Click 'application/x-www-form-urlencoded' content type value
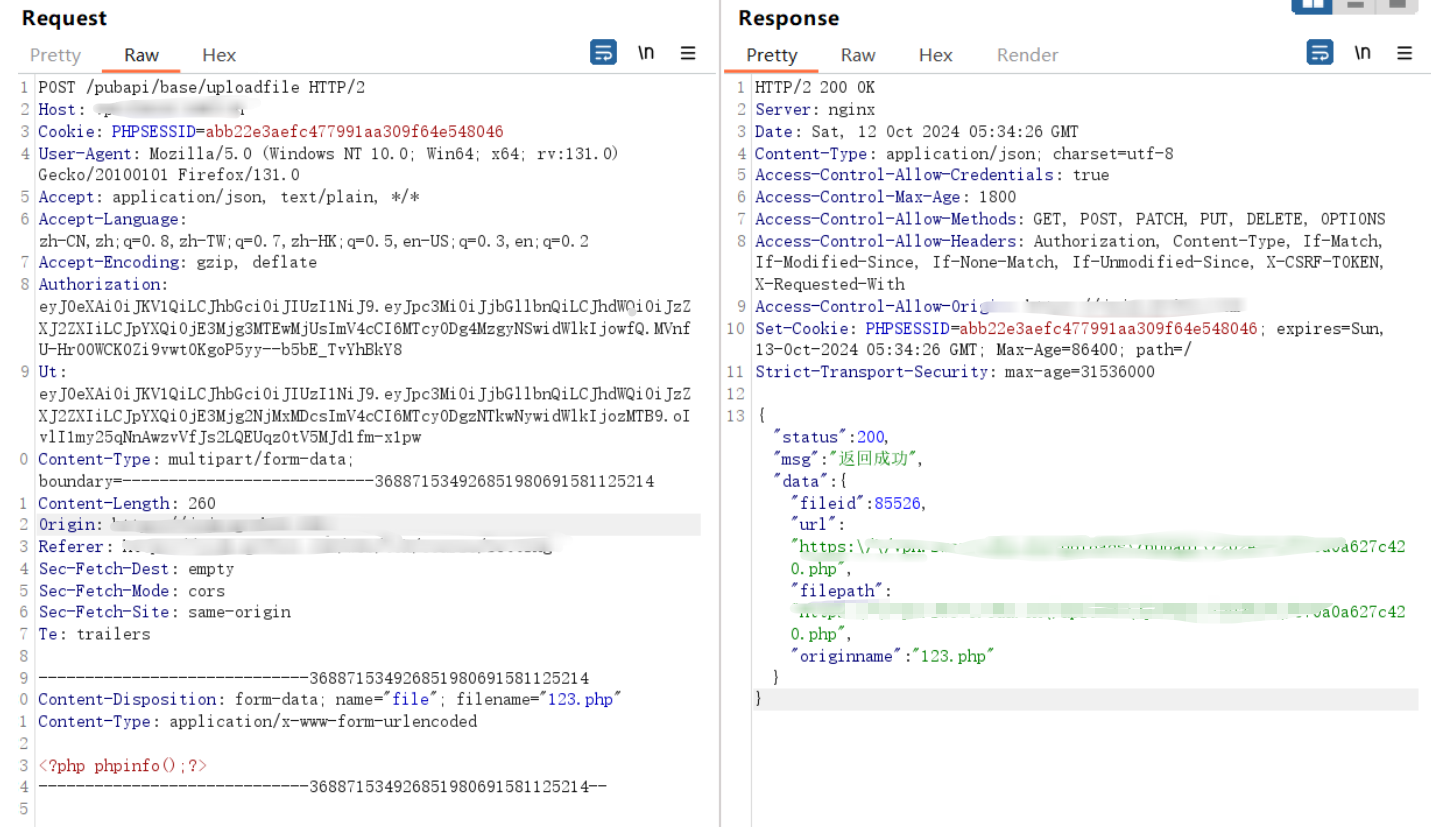 pyautogui.click(x=323, y=722)
